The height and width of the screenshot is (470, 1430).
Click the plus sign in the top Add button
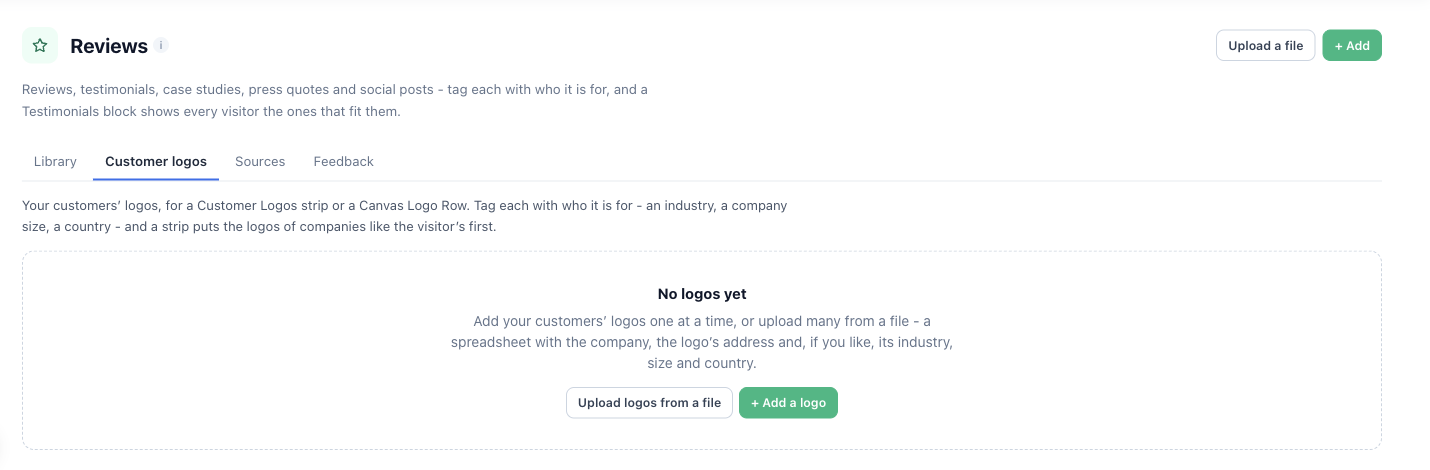click(1339, 45)
